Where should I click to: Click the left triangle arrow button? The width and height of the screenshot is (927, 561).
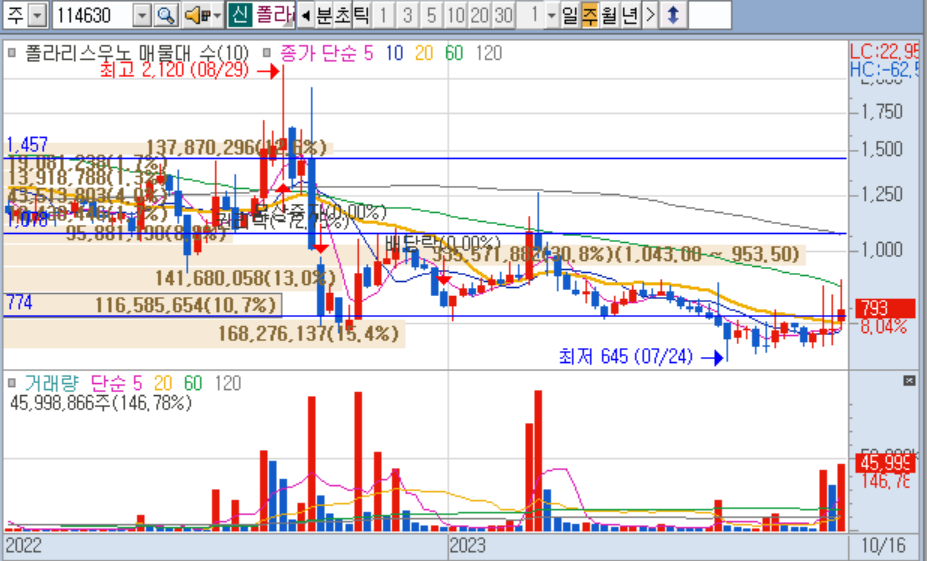[306, 15]
